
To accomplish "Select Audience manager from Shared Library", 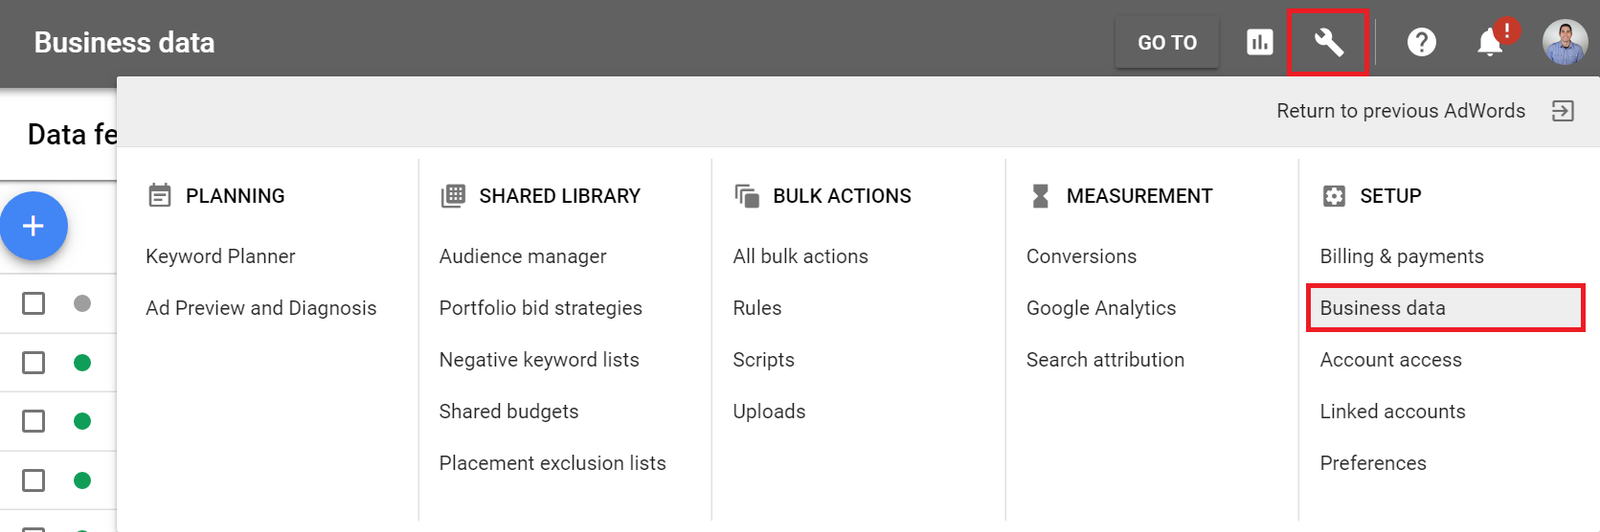I will pos(522,257).
